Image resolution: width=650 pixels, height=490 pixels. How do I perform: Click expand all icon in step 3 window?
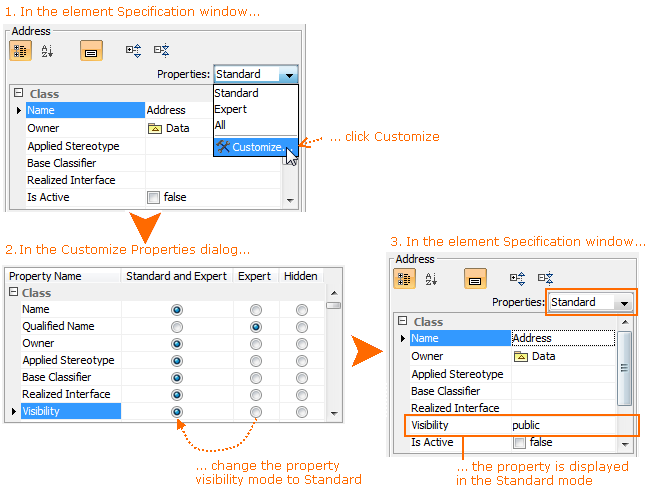(x=517, y=279)
